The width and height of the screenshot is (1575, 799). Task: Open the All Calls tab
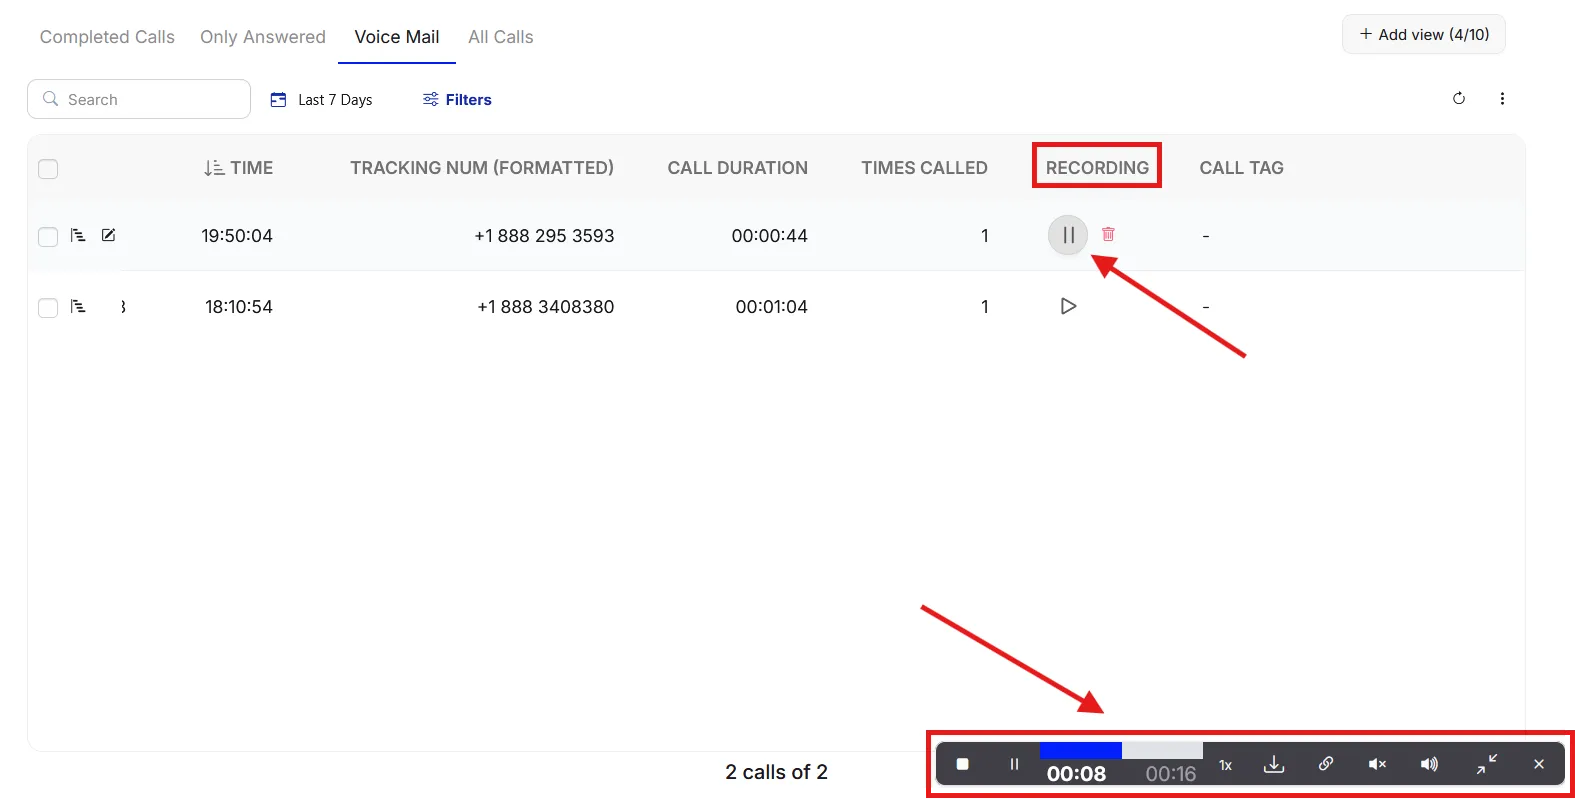(501, 37)
